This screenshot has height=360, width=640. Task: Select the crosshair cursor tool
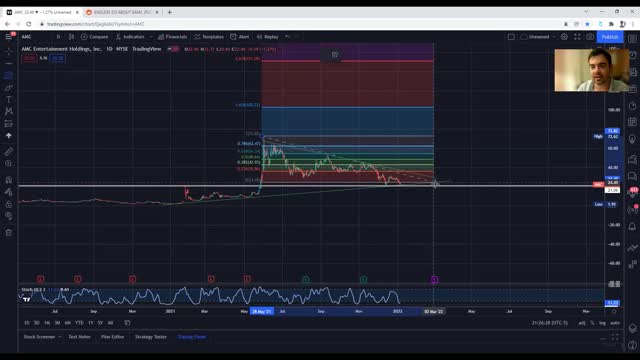click(9, 52)
